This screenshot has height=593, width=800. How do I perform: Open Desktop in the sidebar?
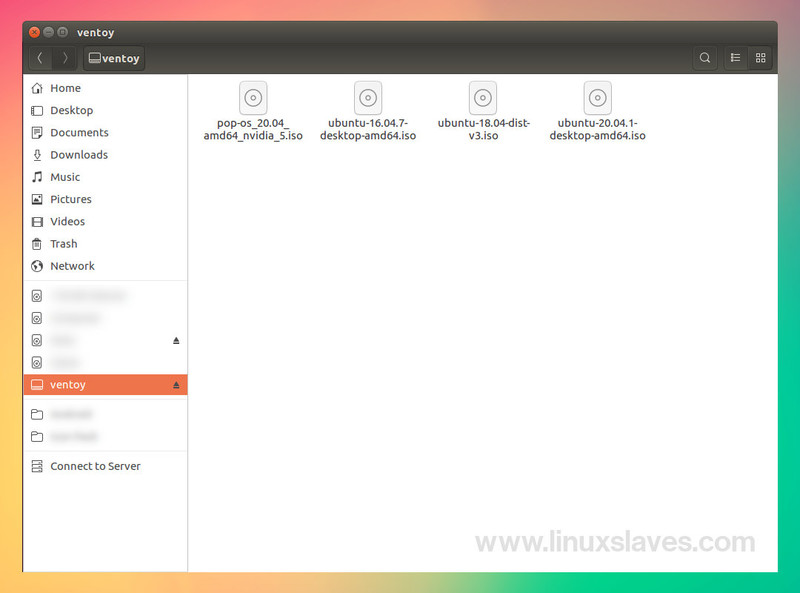(105, 111)
